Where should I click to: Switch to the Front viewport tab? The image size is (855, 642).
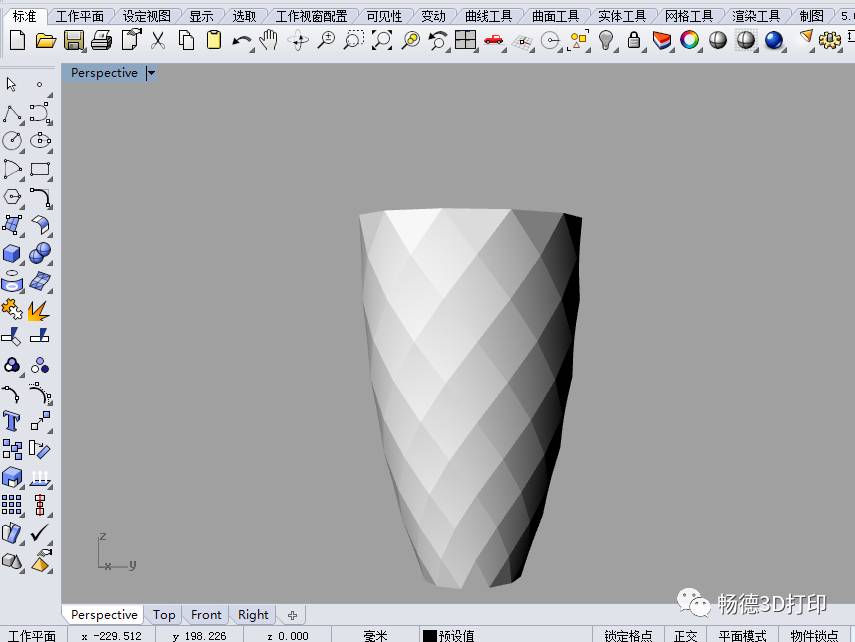click(x=206, y=614)
